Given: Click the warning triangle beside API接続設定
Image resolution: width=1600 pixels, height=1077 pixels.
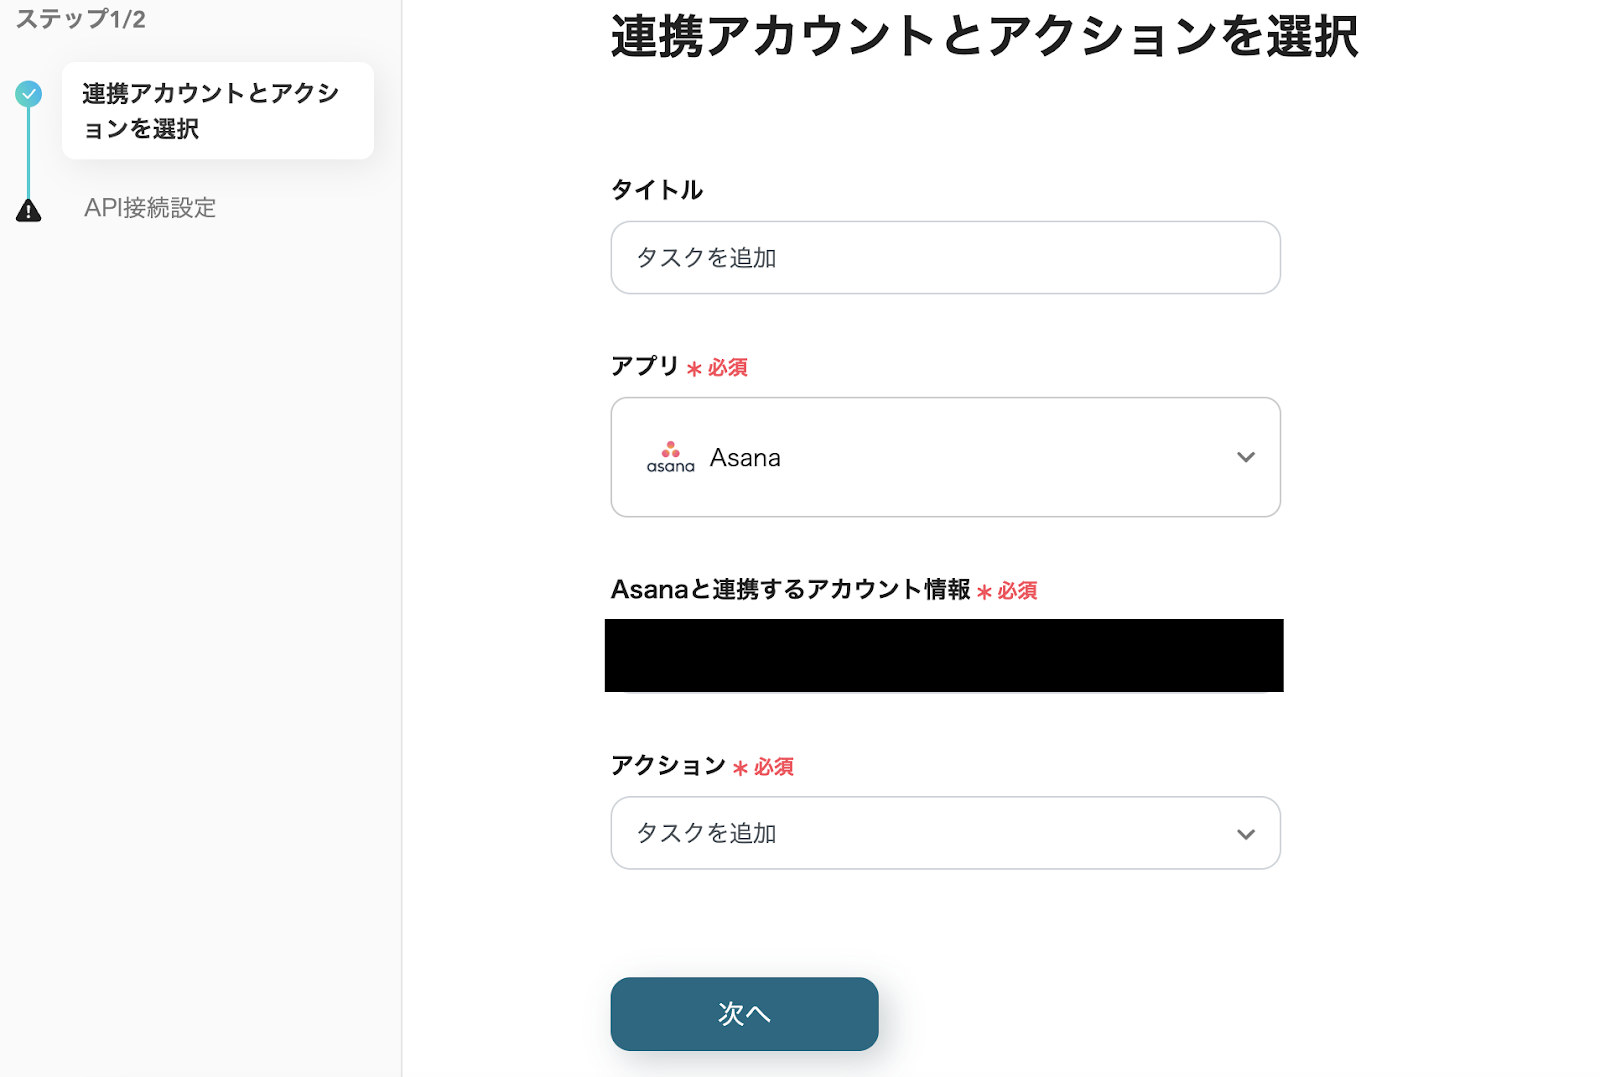Looking at the screenshot, I should (28, 210).
